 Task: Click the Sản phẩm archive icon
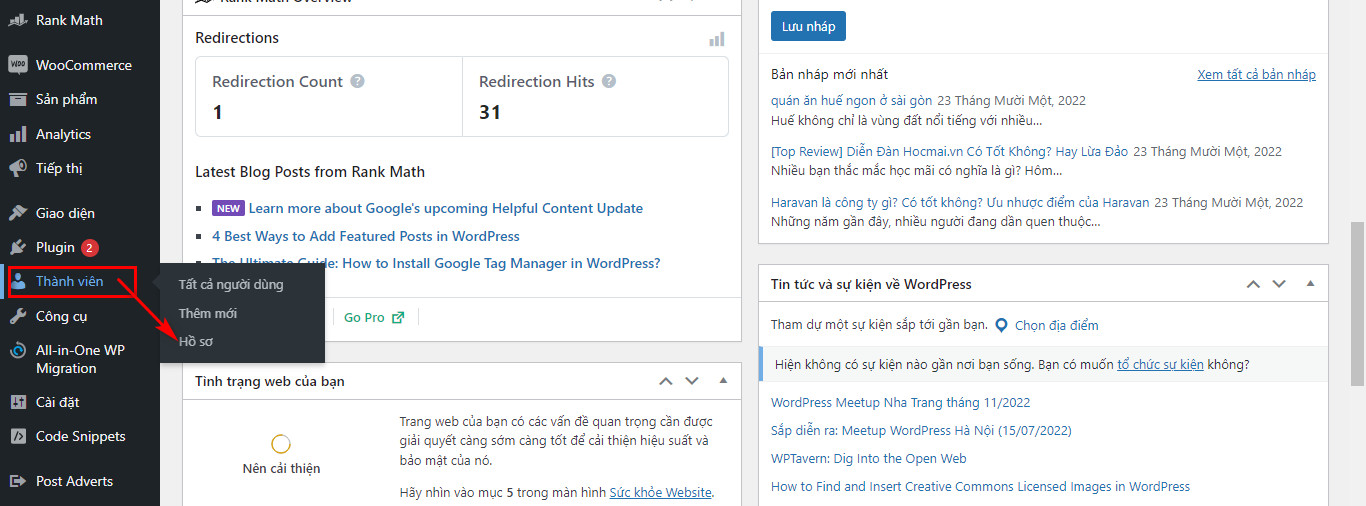click(x=18, y=99)
